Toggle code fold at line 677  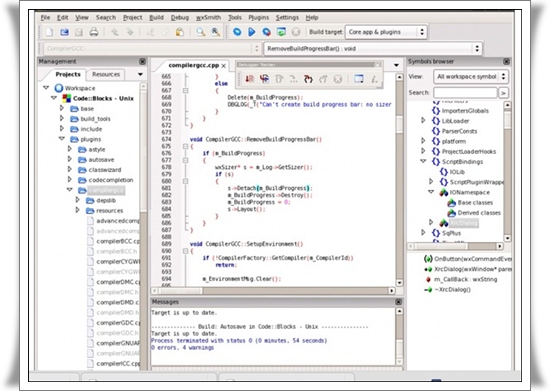point(186,160)
